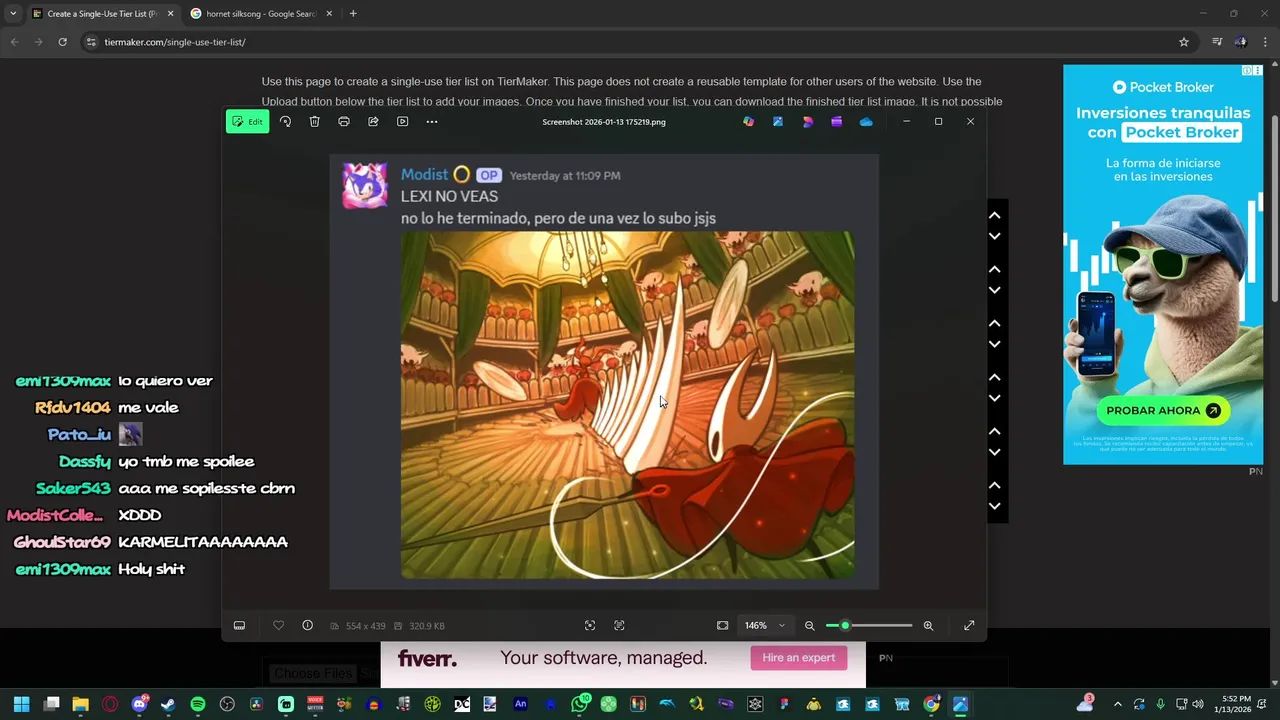Open volume control in system tray
1280x720 pixels.
point(1198,705)
